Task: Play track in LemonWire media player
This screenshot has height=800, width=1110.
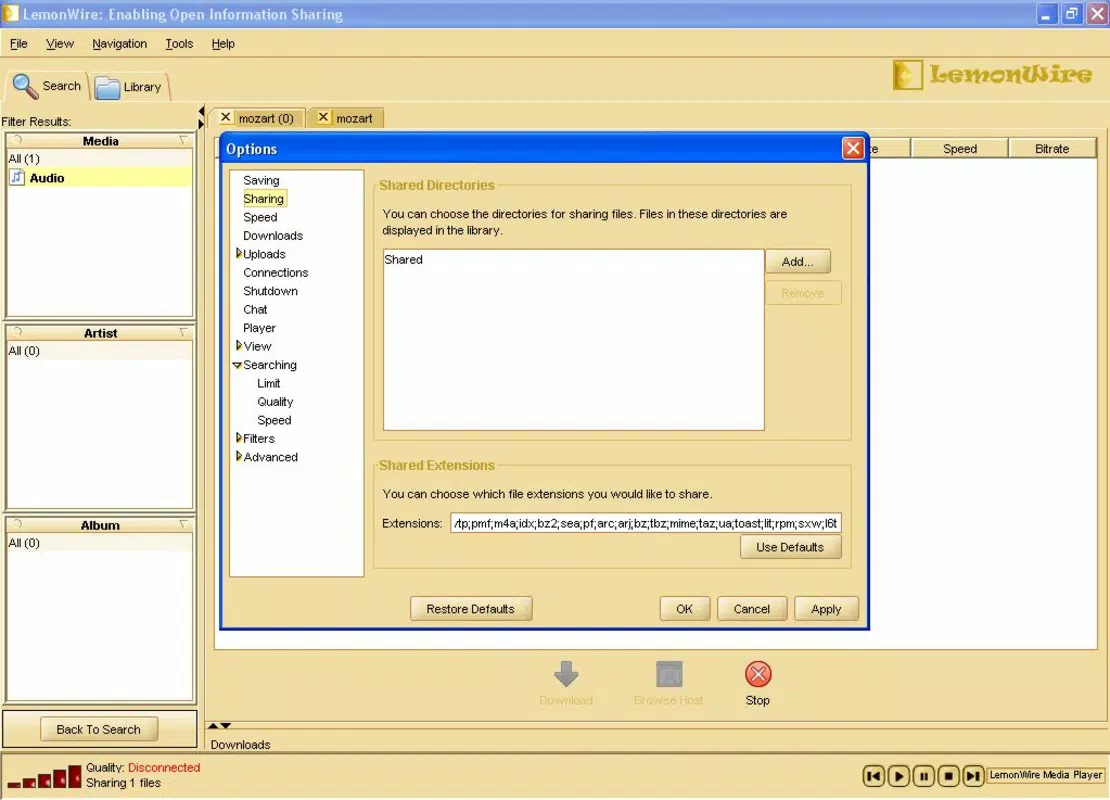Action: pos(898,776)
